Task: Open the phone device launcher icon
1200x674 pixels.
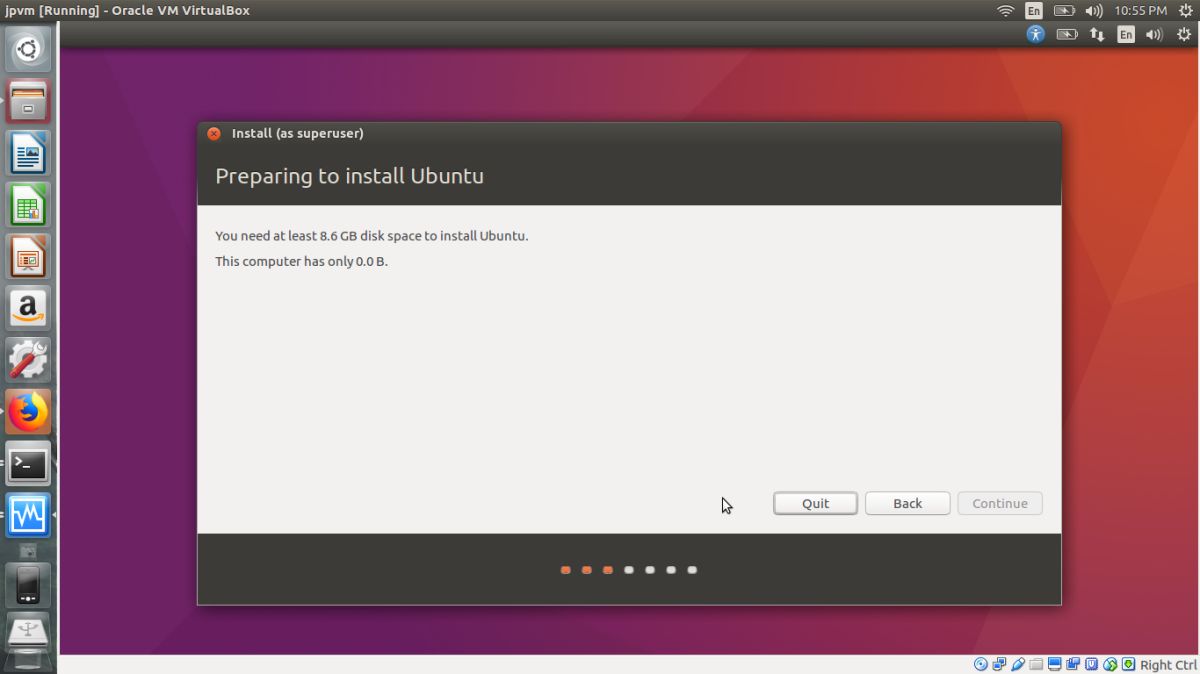Action: pyautogui.click(x=28, y=586)
